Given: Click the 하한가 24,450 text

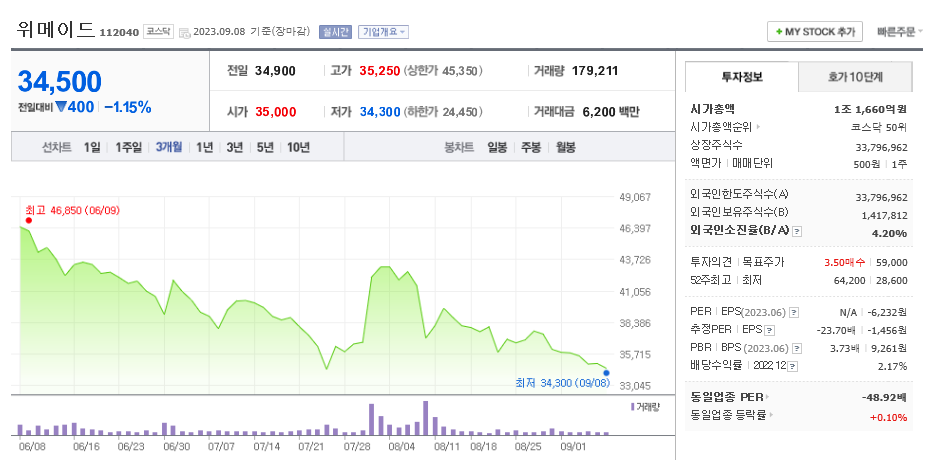Looking at the screenshot, I should pos(443,111).
